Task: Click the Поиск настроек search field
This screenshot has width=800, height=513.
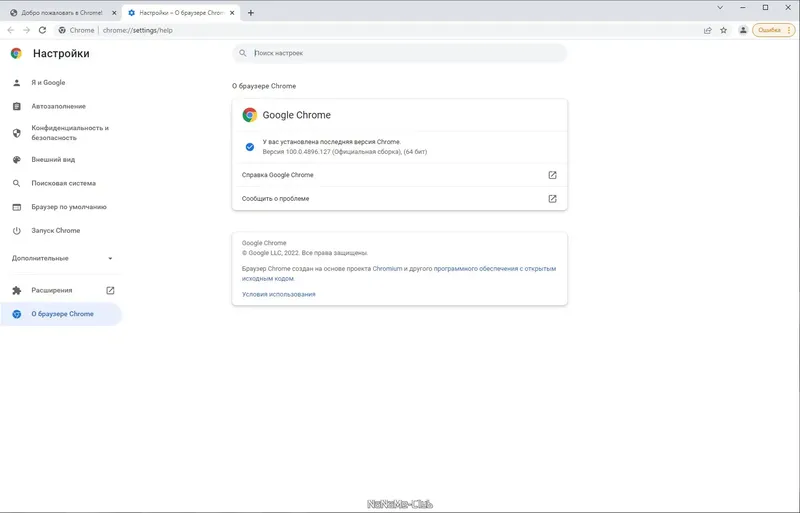Action: point(399,53)
